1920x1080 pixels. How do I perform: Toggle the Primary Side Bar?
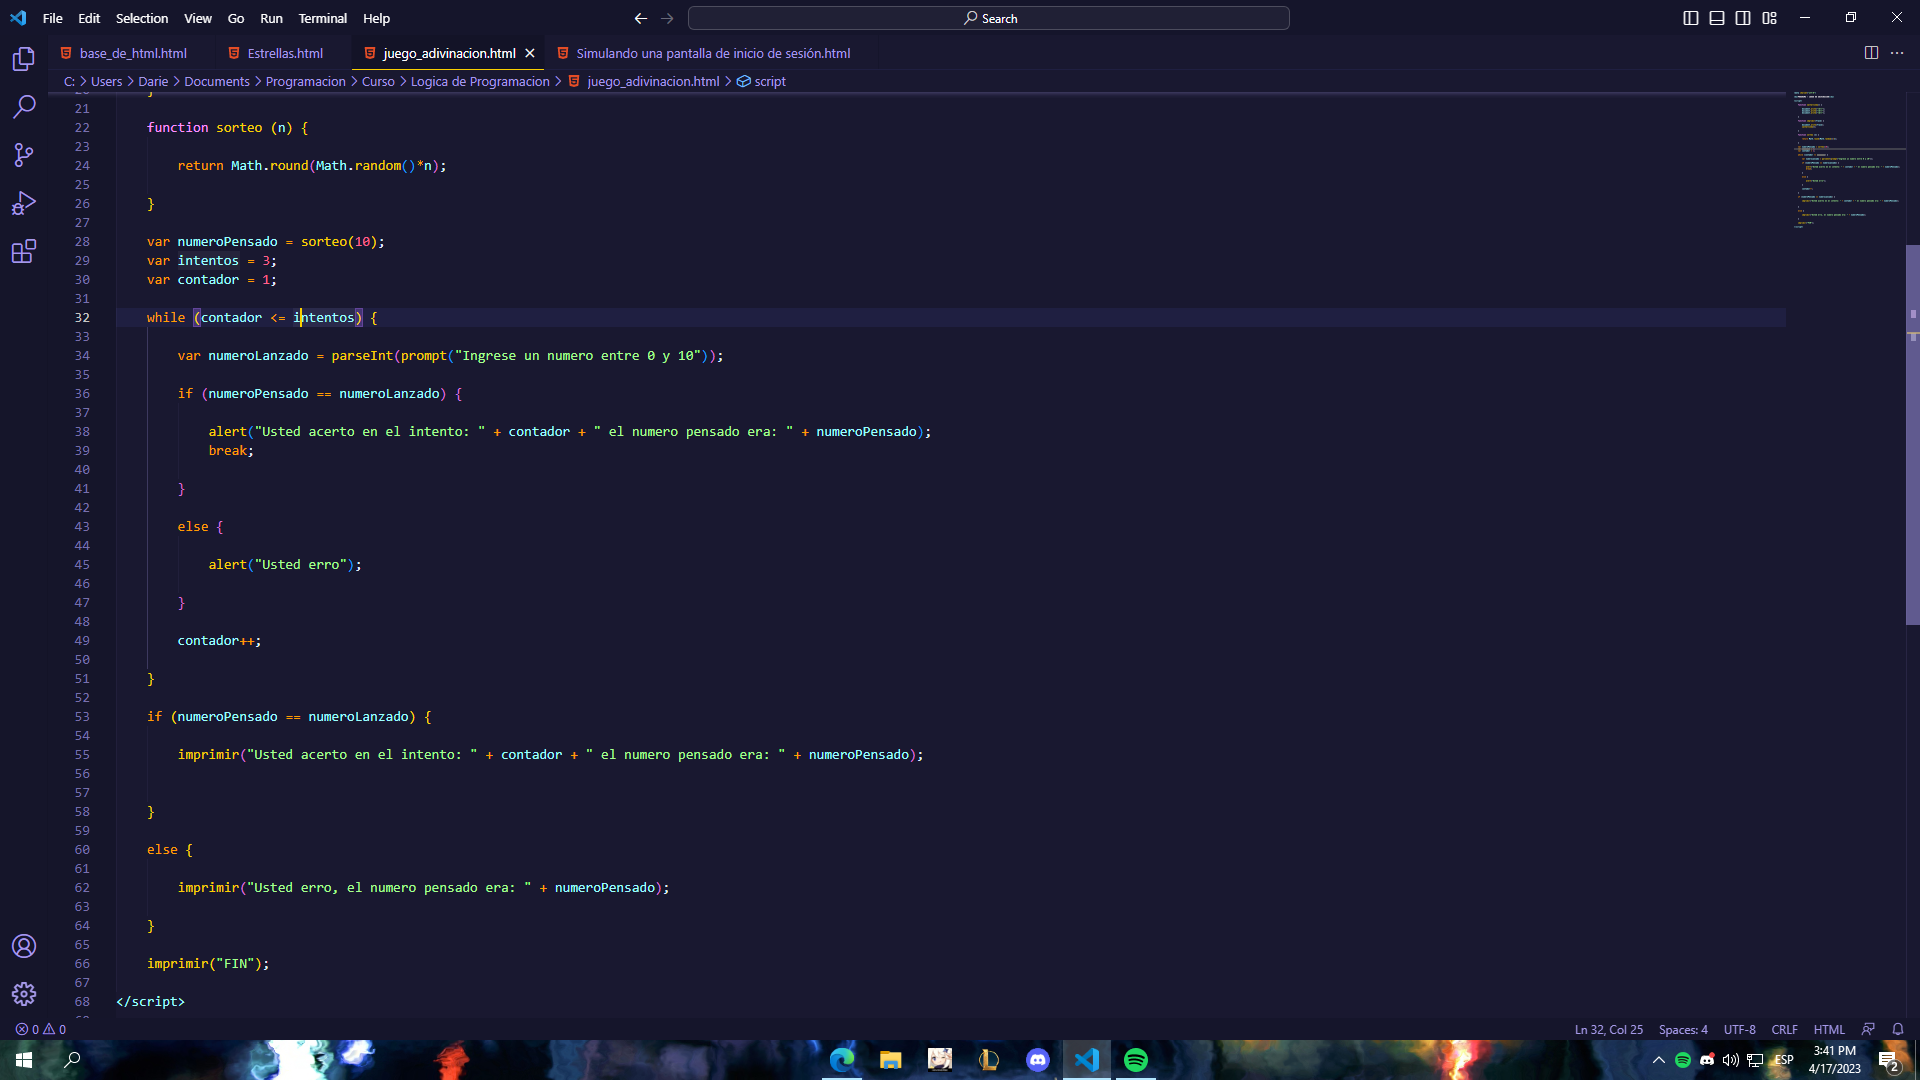click(x=1691, y=18)
